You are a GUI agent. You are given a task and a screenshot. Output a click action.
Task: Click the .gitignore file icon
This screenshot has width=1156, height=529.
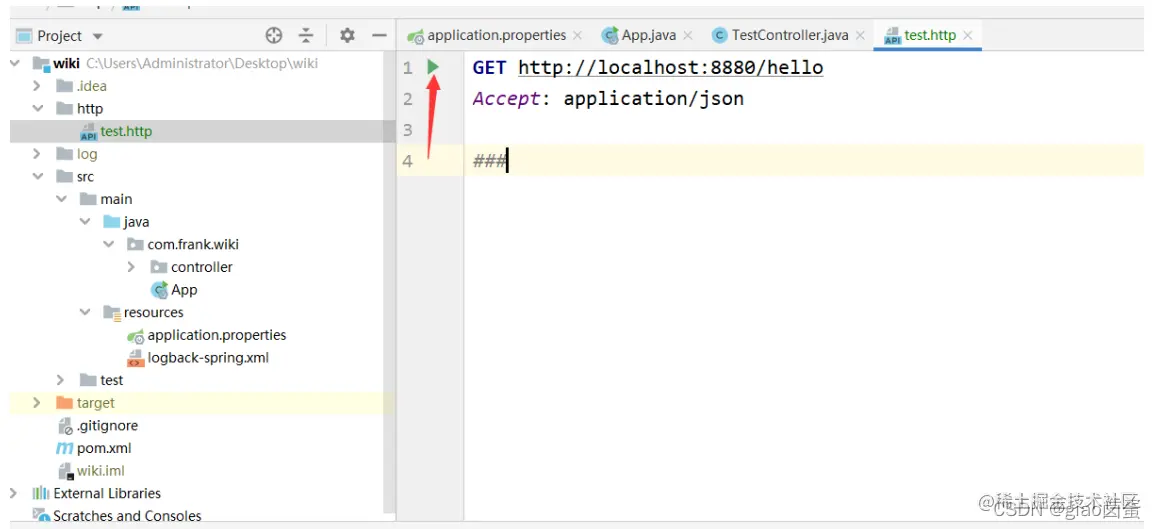[66, 426]
